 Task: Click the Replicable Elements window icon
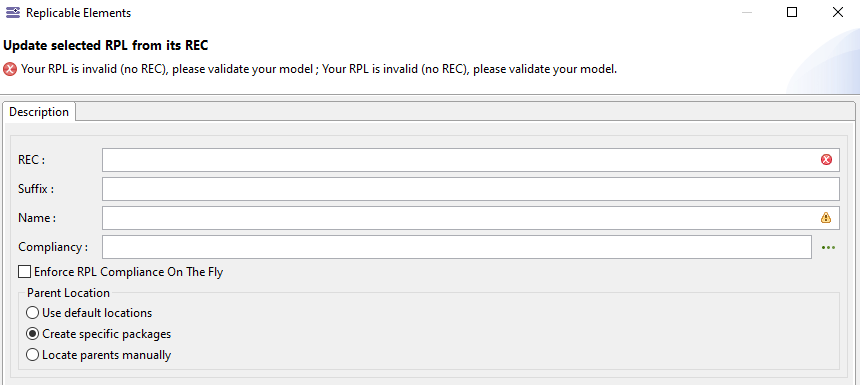click(x=13, y=12)
